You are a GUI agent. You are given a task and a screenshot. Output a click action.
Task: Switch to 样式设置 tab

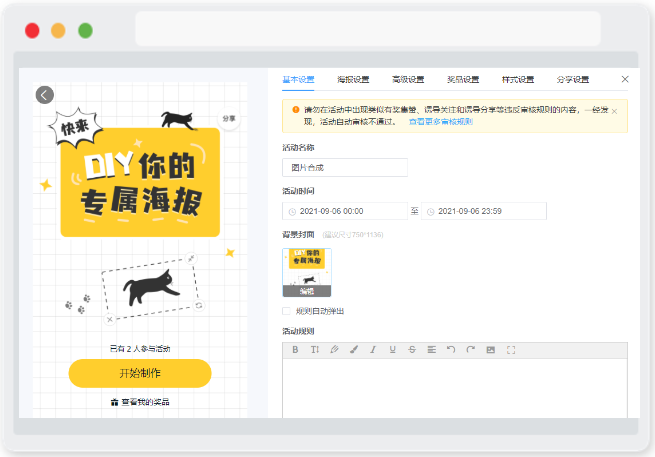click(x=518, y=79)
